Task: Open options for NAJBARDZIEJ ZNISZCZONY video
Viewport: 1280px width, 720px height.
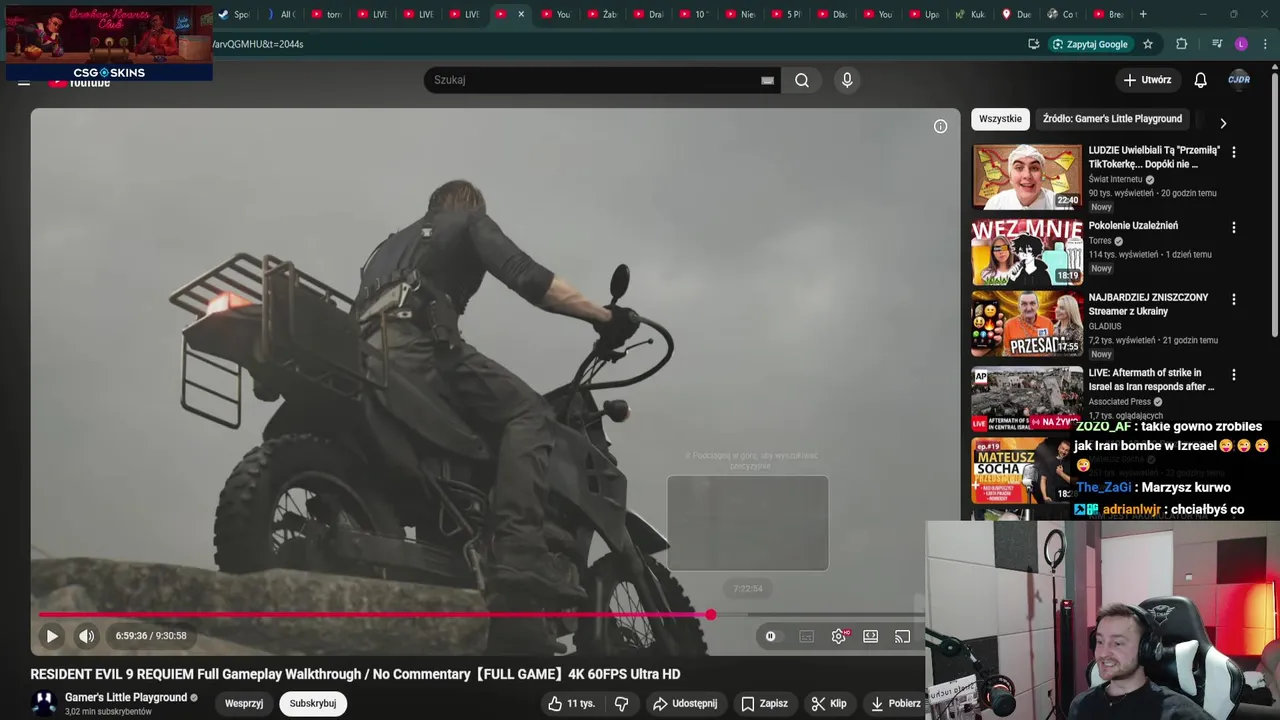Action: click(x=1233, y=299)
